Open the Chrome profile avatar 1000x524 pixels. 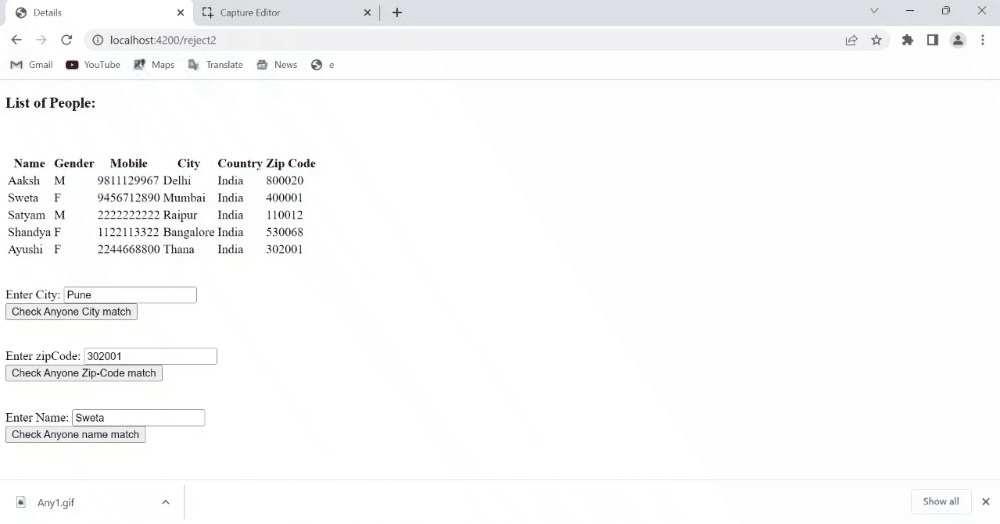pos(957,40)
